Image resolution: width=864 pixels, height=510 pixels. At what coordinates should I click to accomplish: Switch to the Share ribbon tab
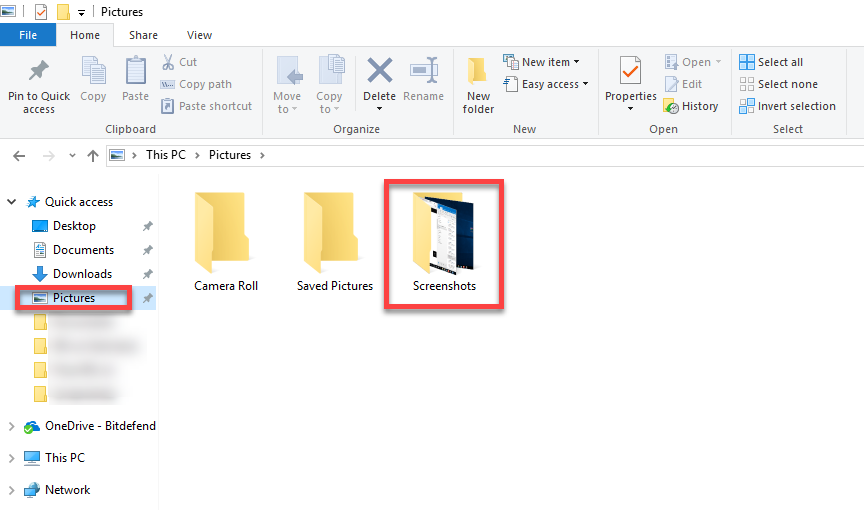click(143, 35)
